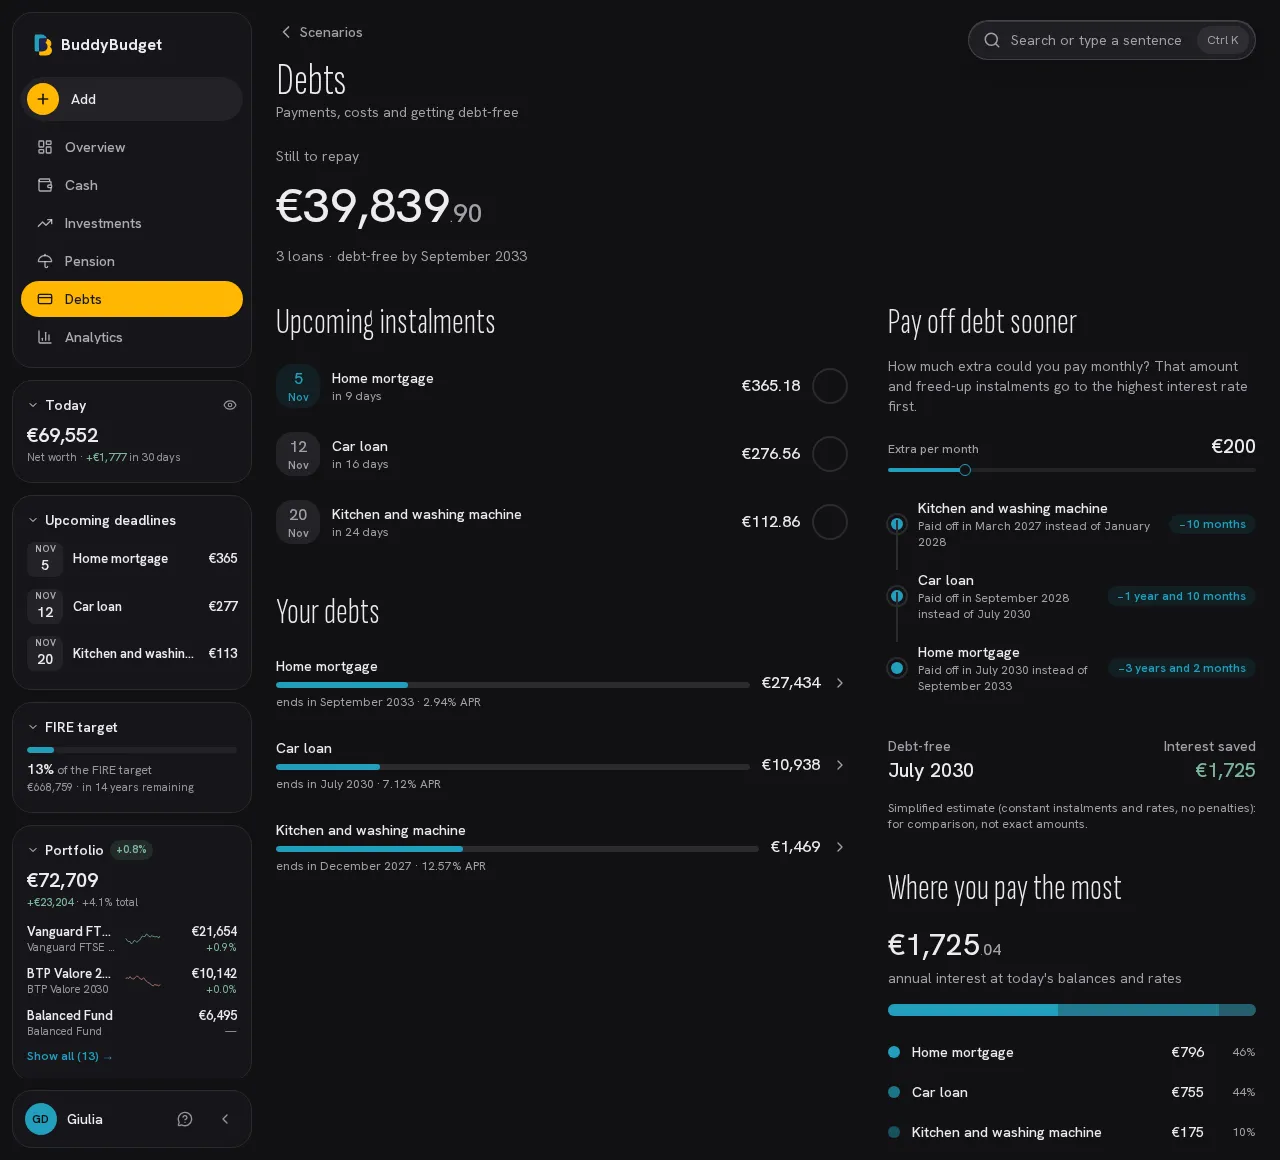The image size is (1280, 1160).
Task: Toggle Today net worth visibility eye
Action: [x=230, y=405]
